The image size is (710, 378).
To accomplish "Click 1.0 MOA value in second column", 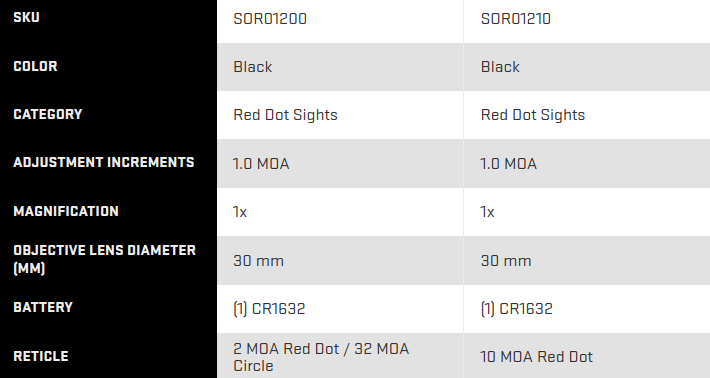I will coord(509,163).
